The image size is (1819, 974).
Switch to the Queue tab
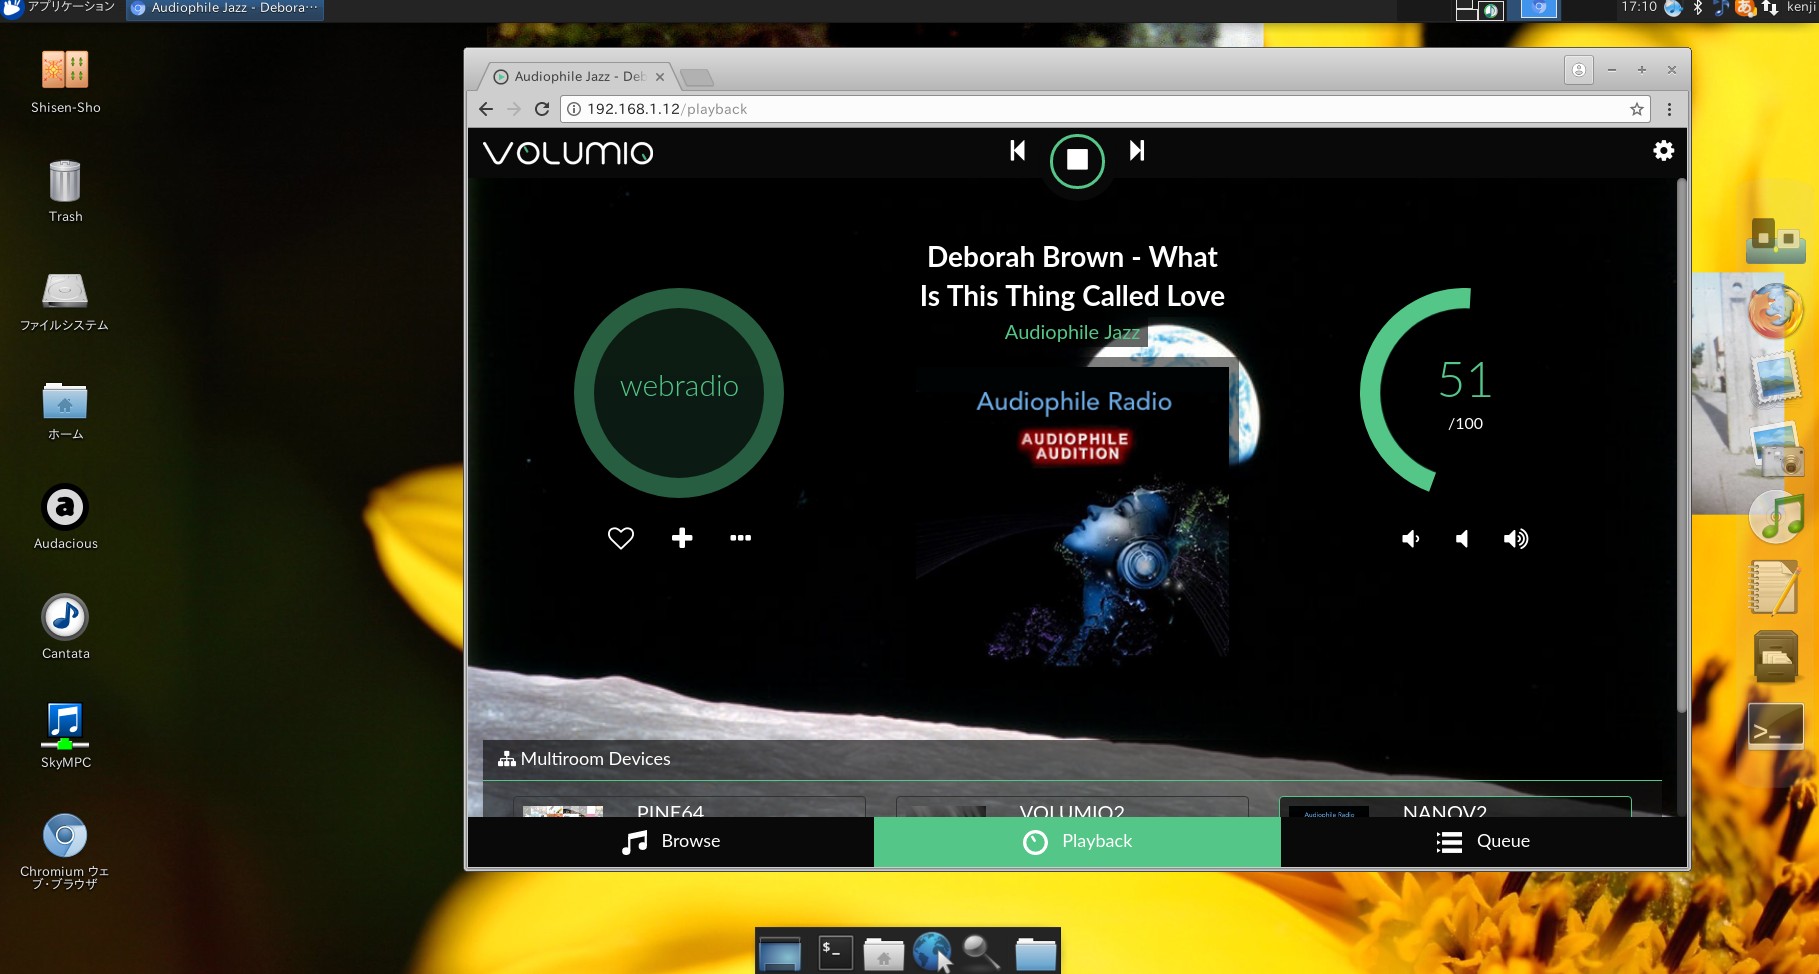[x=1484, y=841]
